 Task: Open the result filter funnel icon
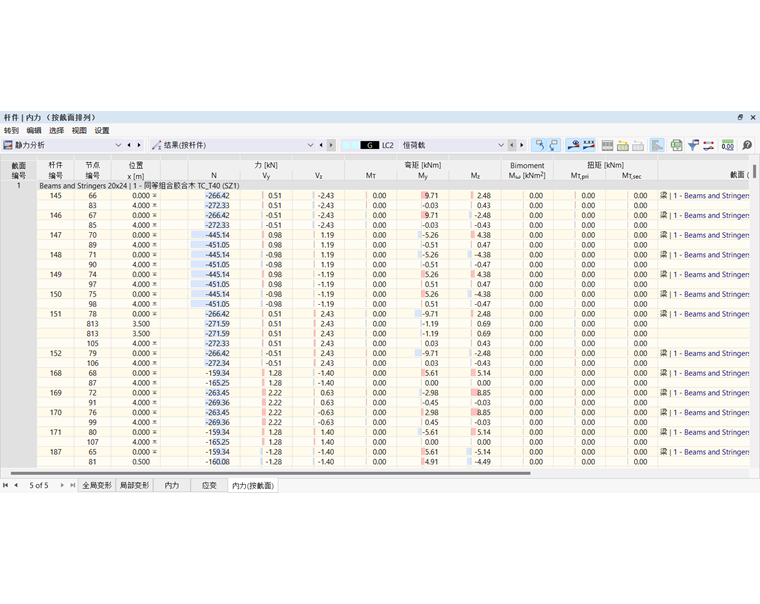point(693,145)
